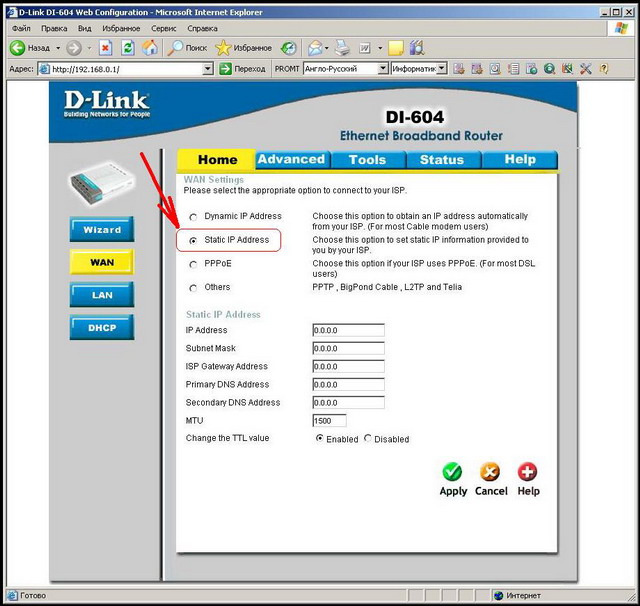This screenshot has width=640, height=606.
Task: Select the PPPoE radio button
Action: coord(194,265)
